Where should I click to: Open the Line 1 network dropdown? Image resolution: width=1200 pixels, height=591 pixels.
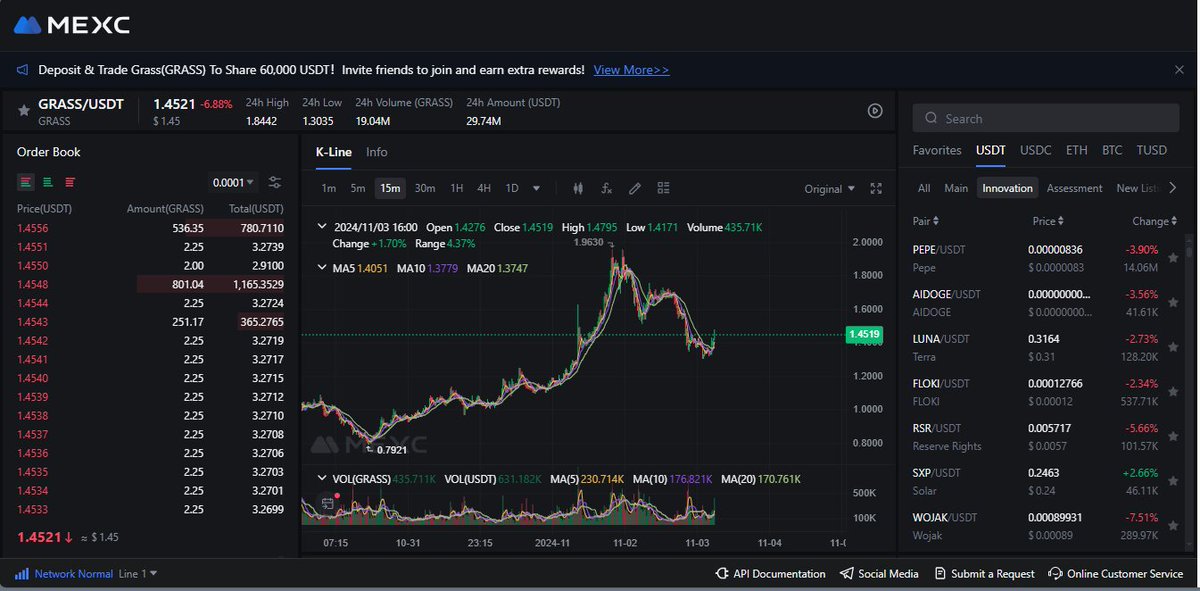(x=138, y=574)
